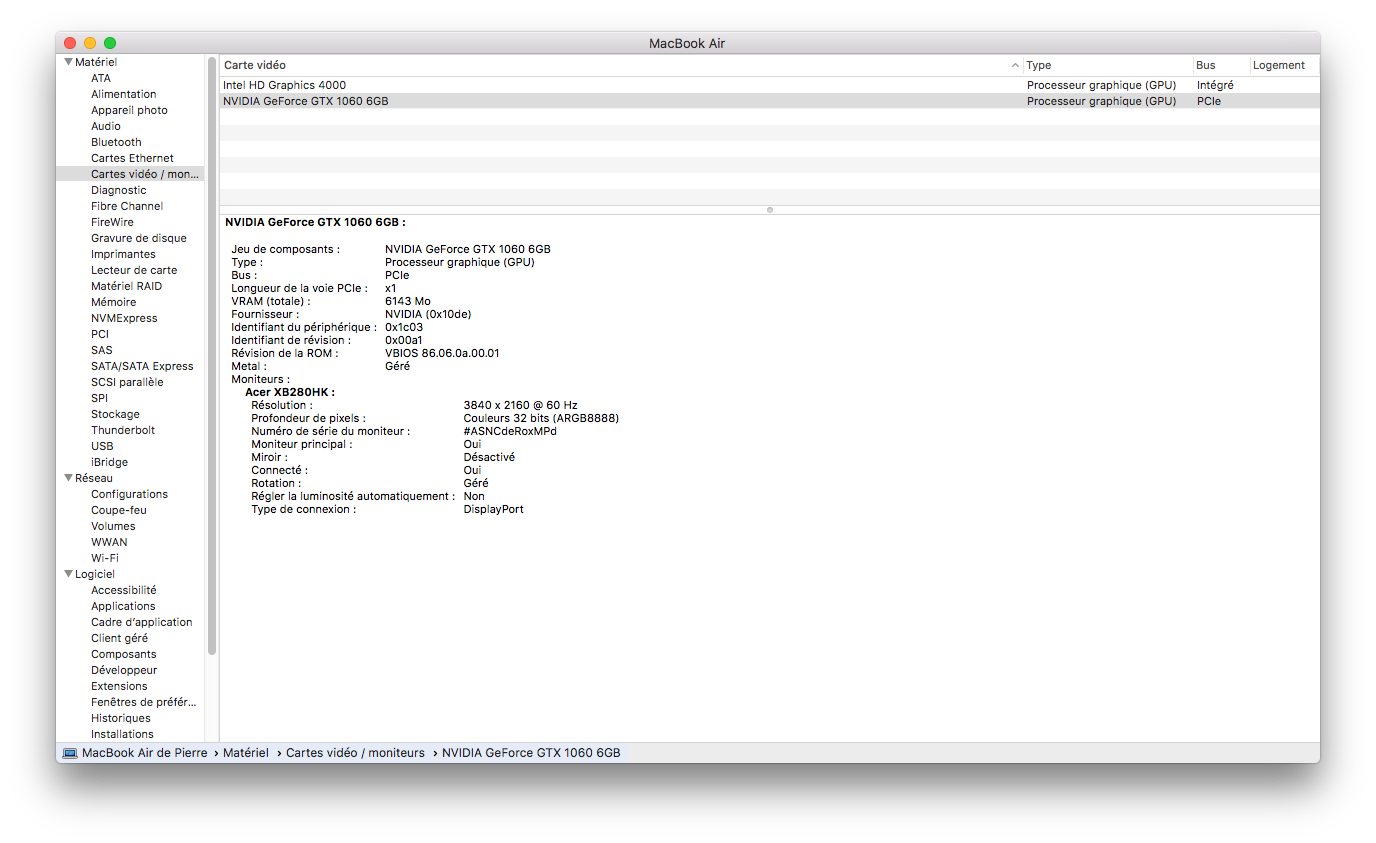Image resolution: width=1376 pixels, height=843 pixels.
Task: Open Applications in the sidebar
Action: click(x=123, y=606)
